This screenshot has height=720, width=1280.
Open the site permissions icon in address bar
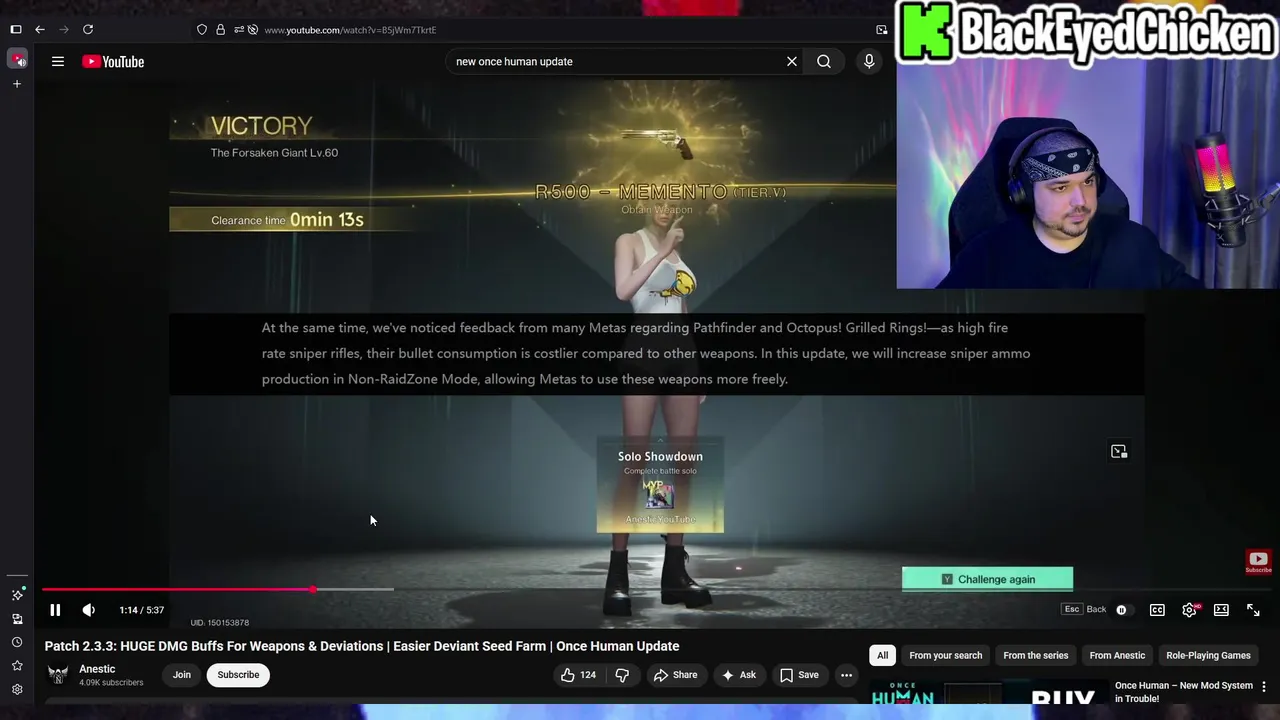click(238, 30)
